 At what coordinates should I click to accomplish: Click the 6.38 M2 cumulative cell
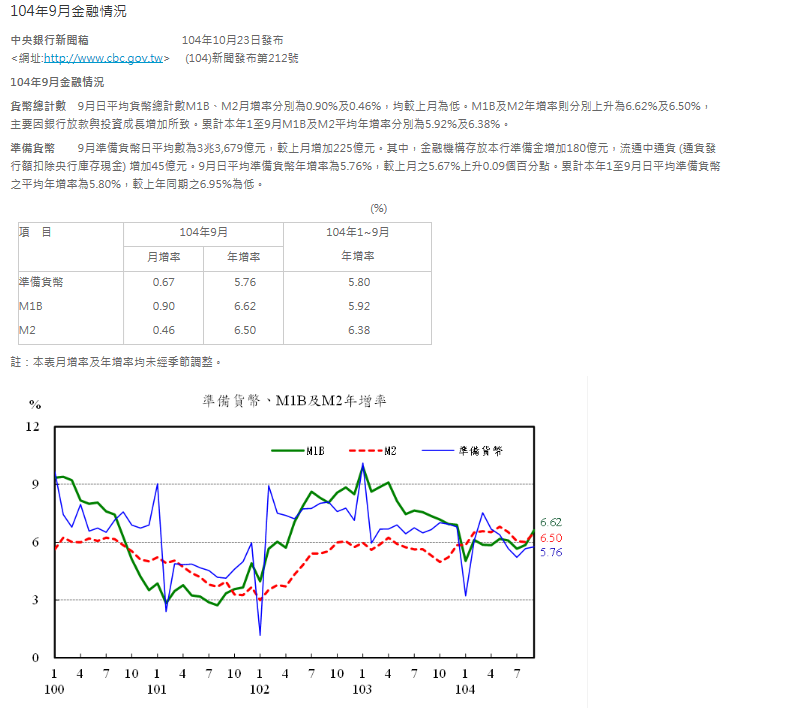coord(359,331)
